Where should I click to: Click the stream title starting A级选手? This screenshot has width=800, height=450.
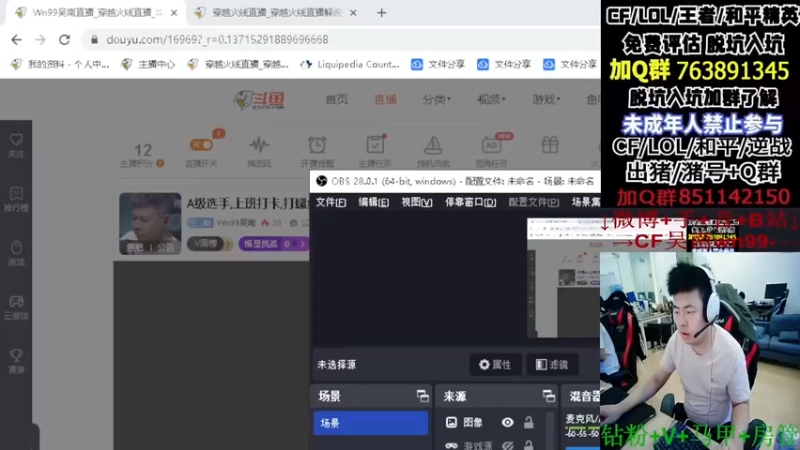click(248, 204)
